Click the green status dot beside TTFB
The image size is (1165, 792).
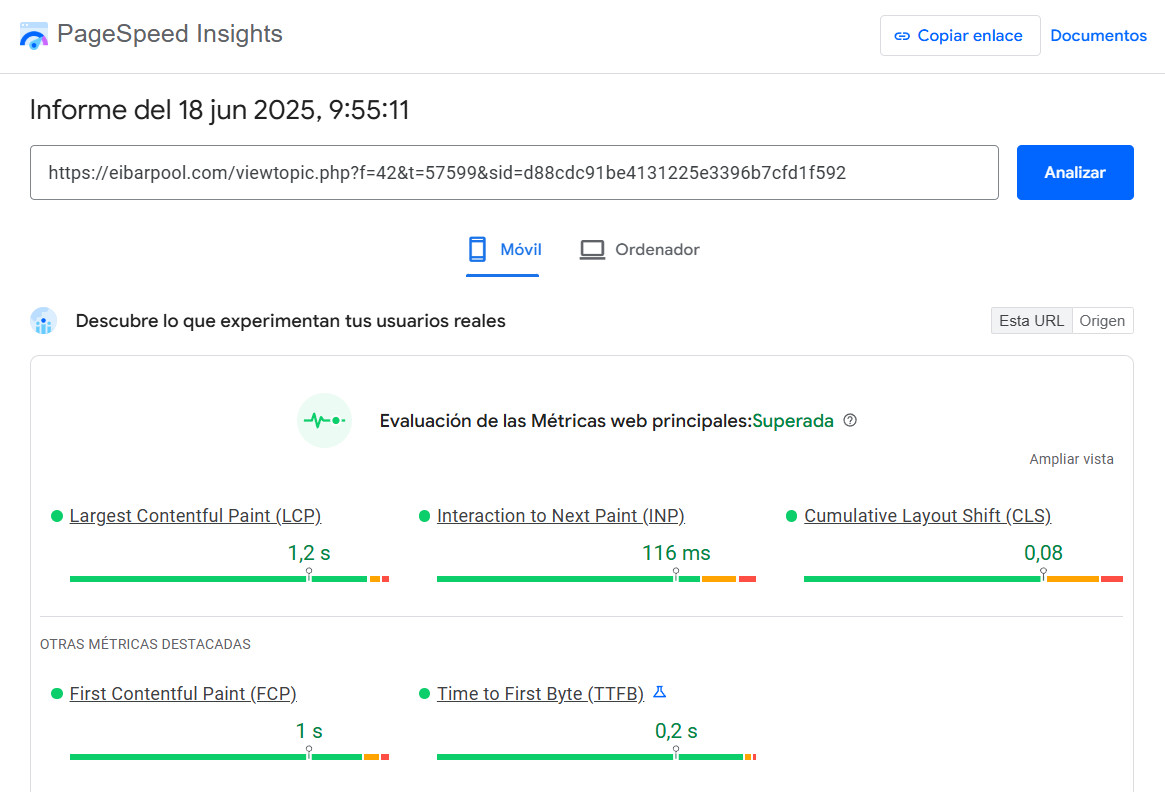click(x=424, y=693)
